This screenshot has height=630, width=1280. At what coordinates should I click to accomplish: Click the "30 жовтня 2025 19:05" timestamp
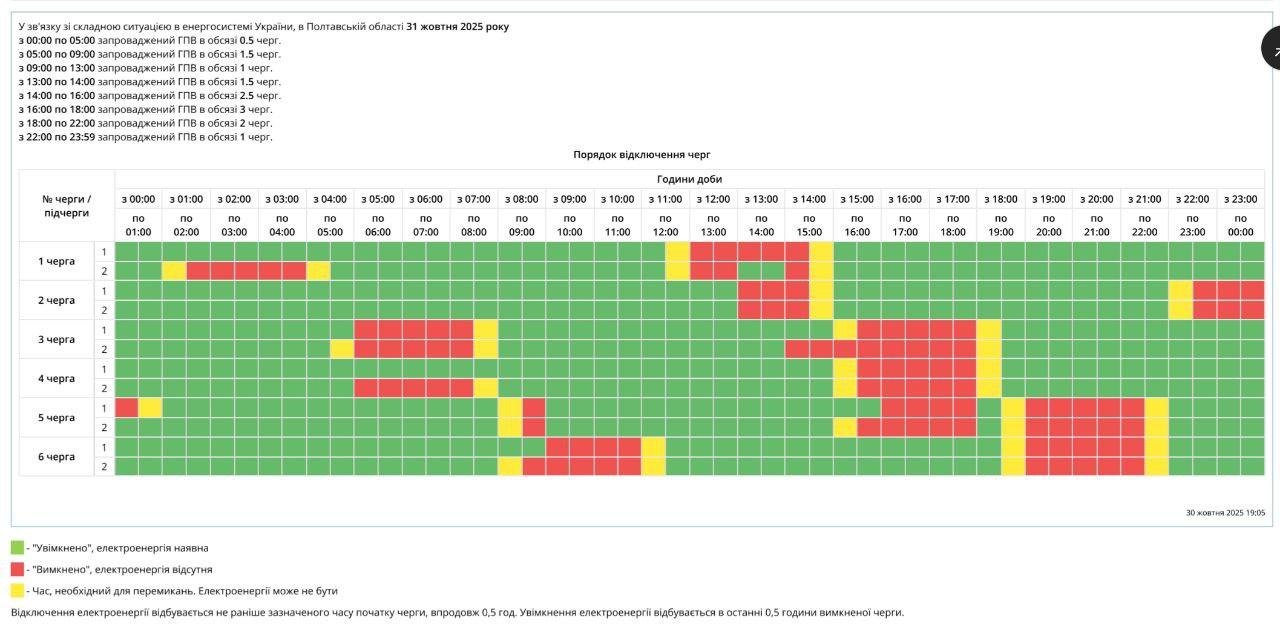pyautogui.click(x=1225, y=512)
